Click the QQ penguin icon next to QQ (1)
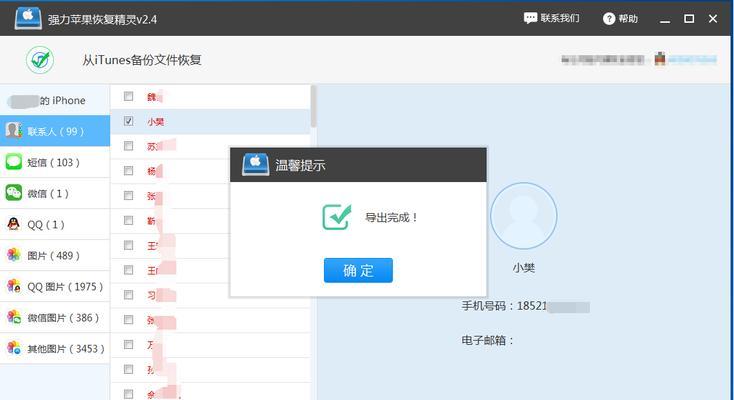The width and height of the screenshot is (734, 400). (14, 224)
